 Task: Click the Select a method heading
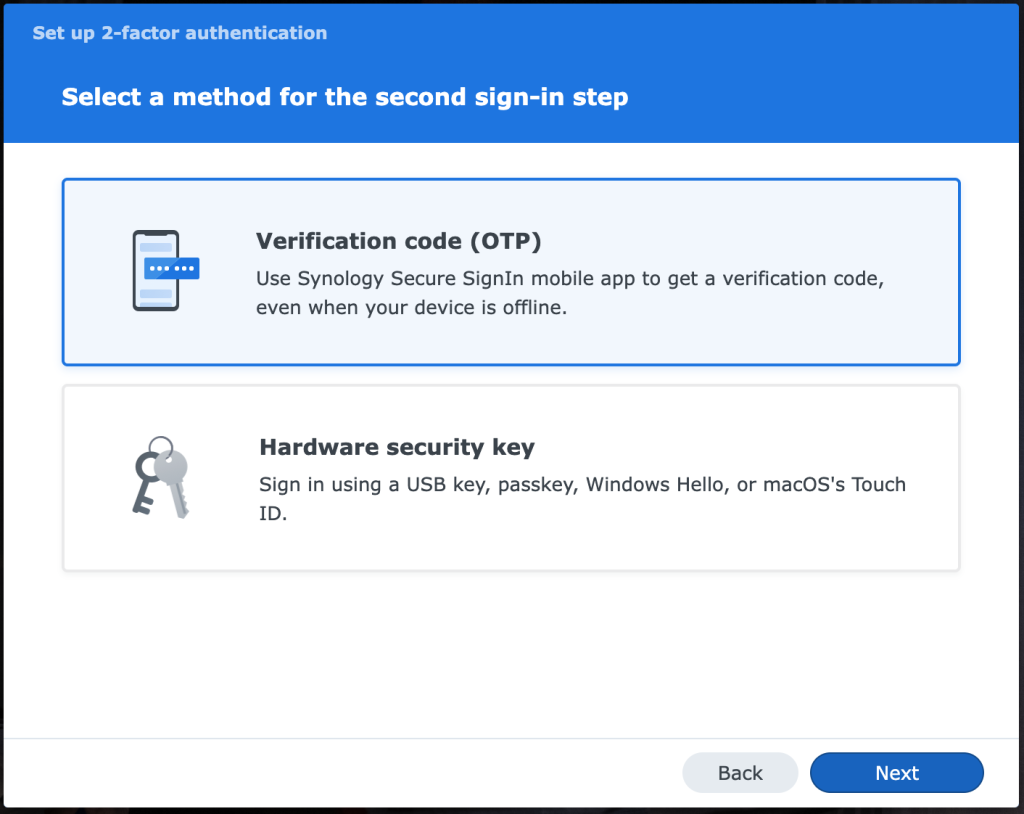345,97
